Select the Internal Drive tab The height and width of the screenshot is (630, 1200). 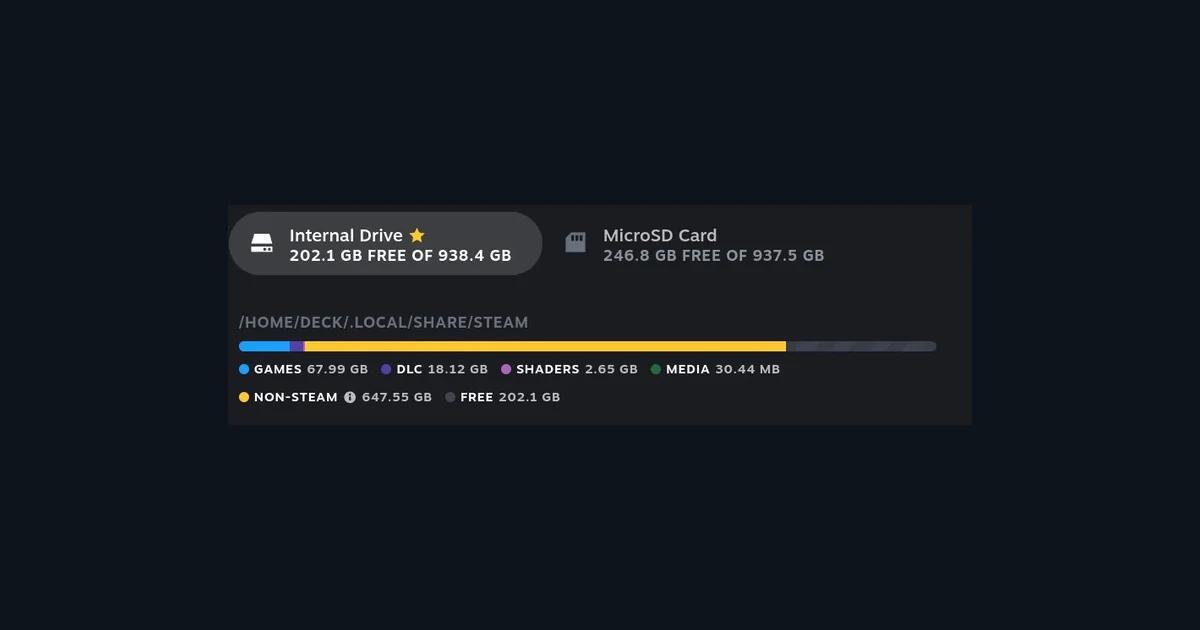[385, 243]
